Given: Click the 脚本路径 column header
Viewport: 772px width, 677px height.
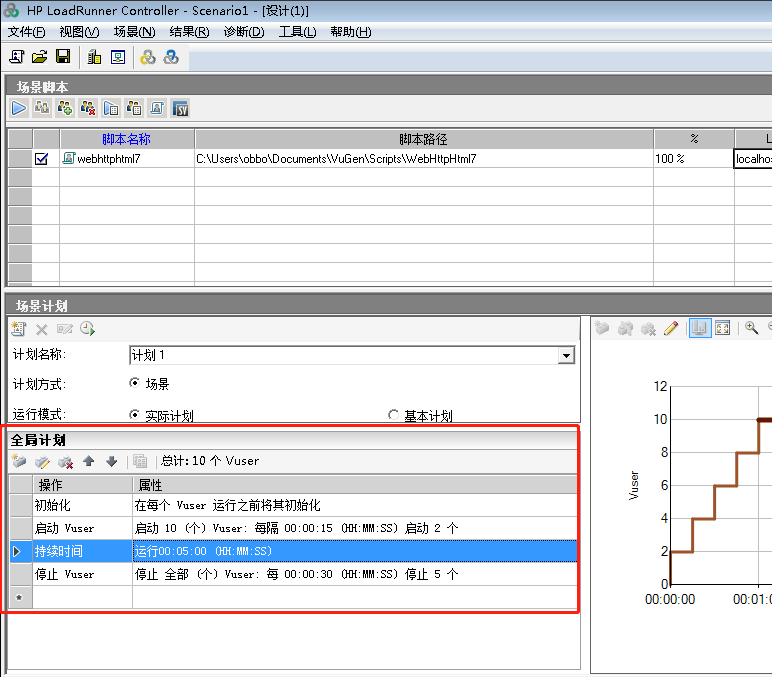Looking at the screenshot, I should point(423,139).
